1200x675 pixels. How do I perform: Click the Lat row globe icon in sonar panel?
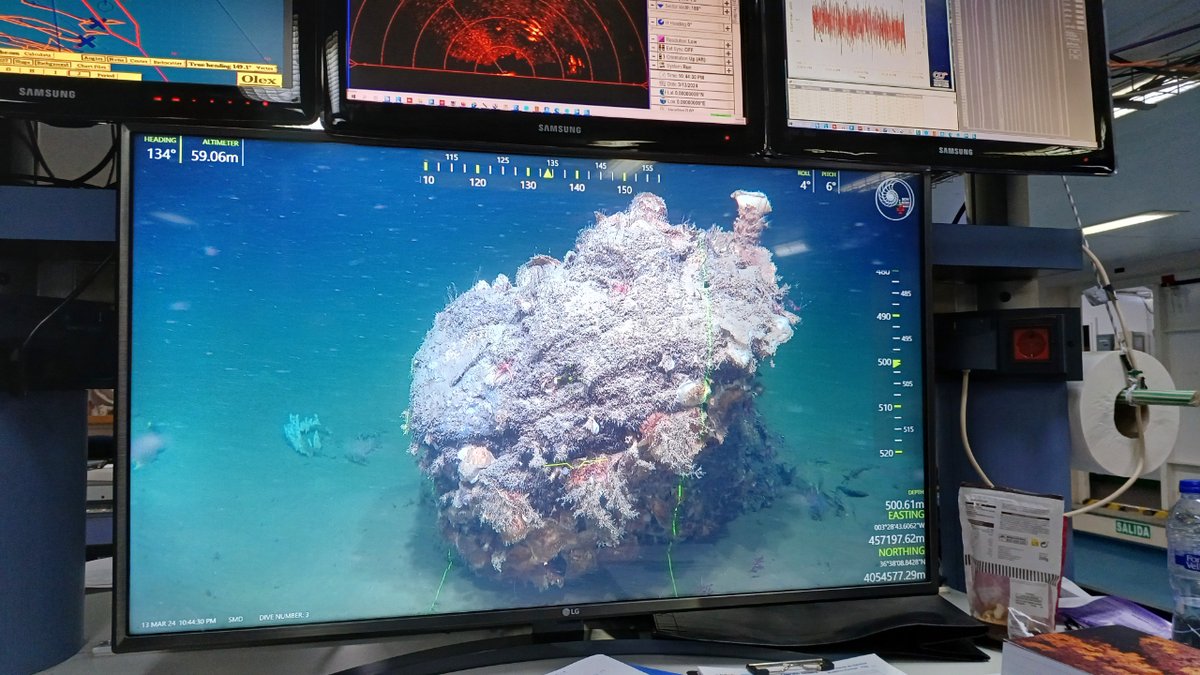662,92
